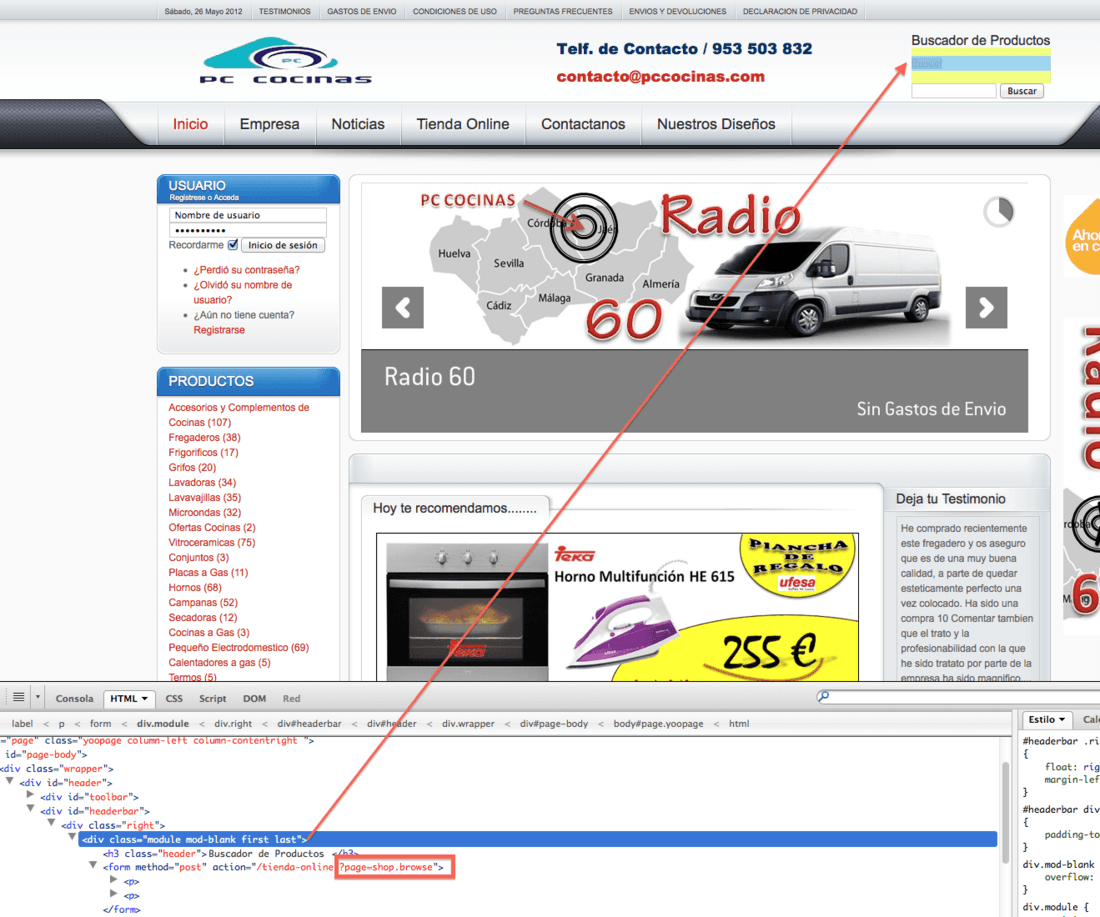Click the Buscar button
Screen dimensions: 1100x917
point(1022,91)
